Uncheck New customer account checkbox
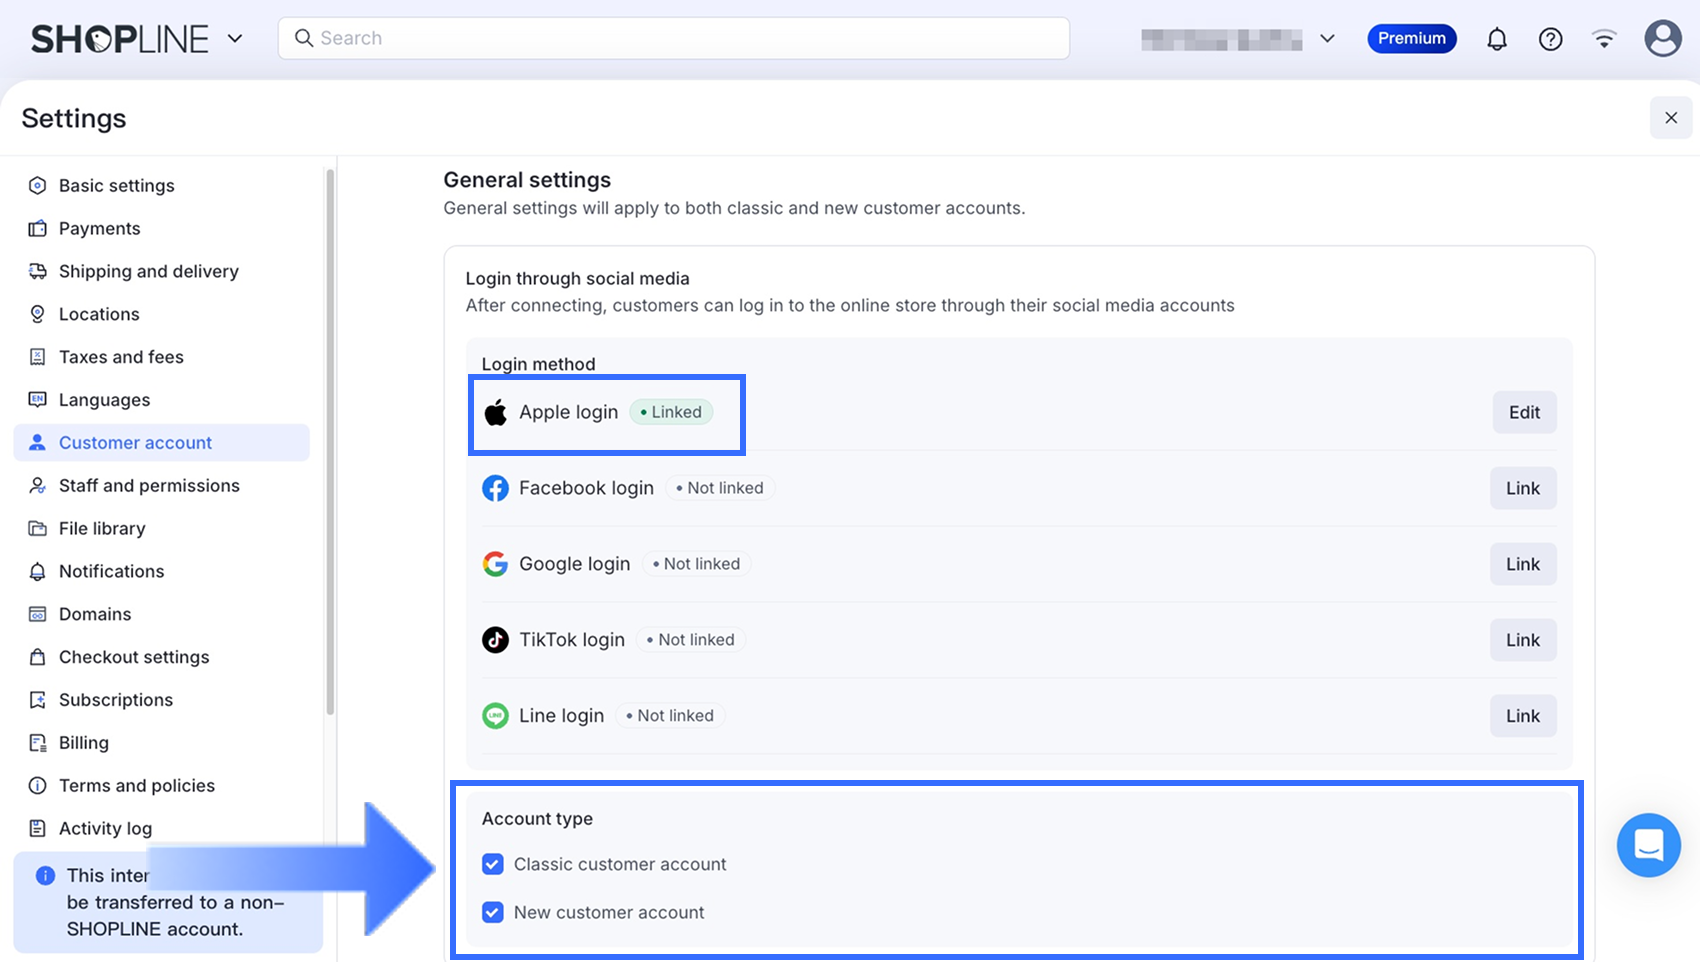1700x962 pixels. [492, 912]
